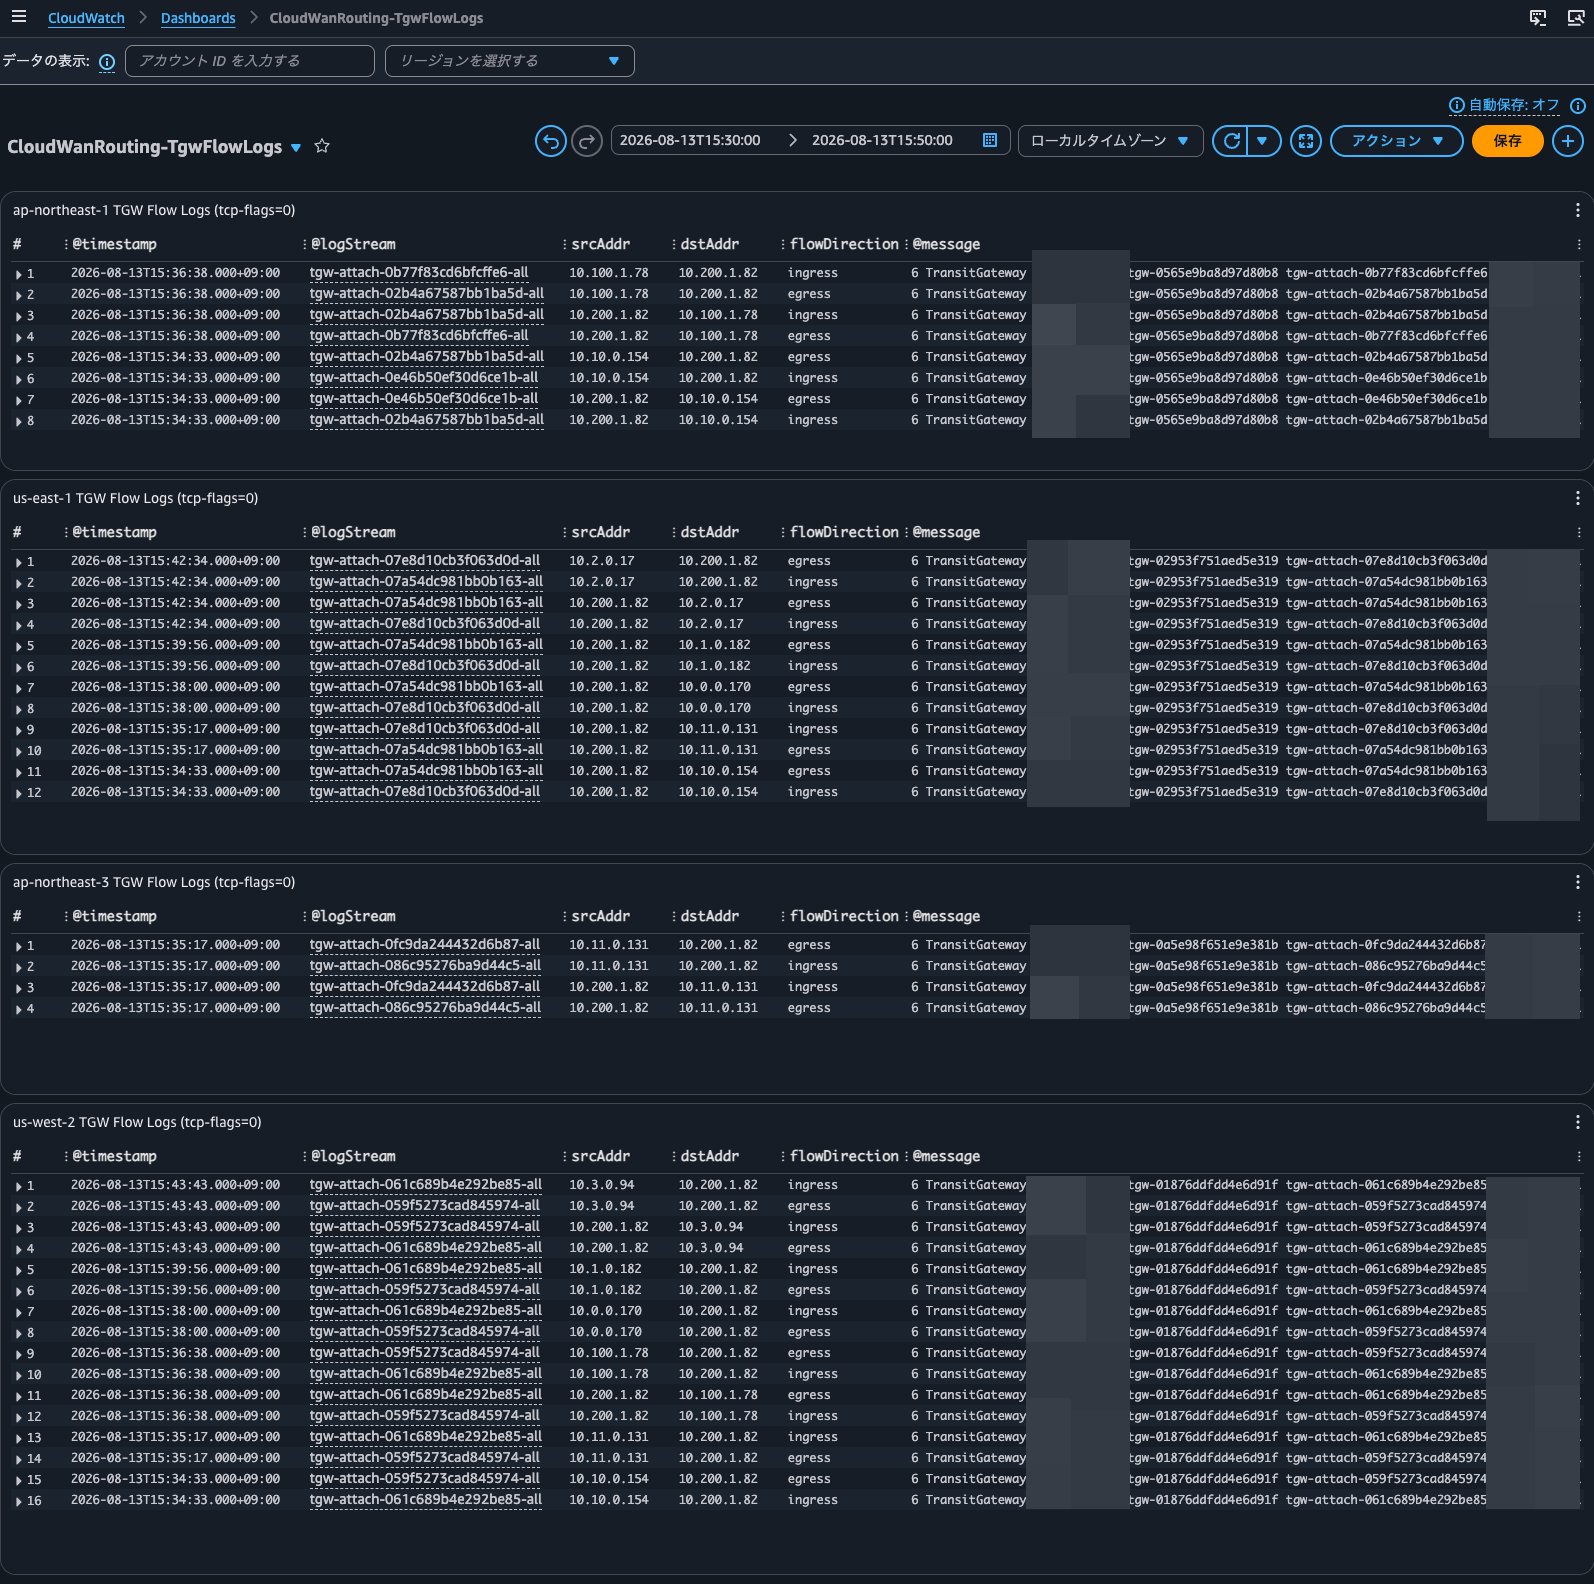Click the 保存 save button
Screen dimensions: 1594x1584
pos(1507,141)
